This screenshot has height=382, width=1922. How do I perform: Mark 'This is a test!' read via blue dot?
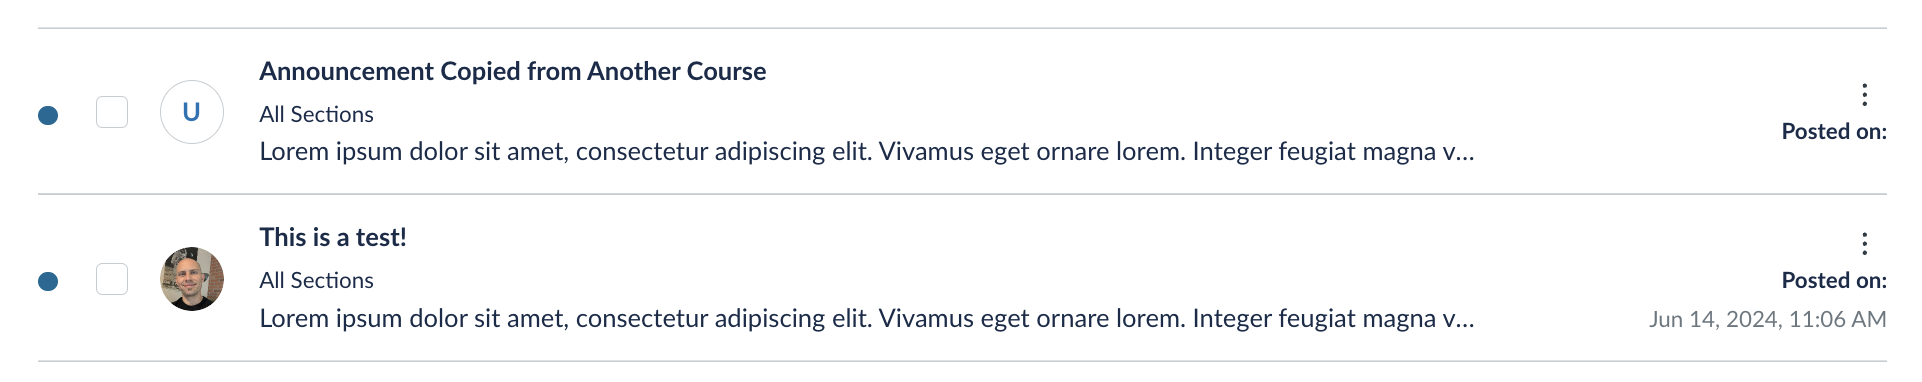tap(48, 281)
